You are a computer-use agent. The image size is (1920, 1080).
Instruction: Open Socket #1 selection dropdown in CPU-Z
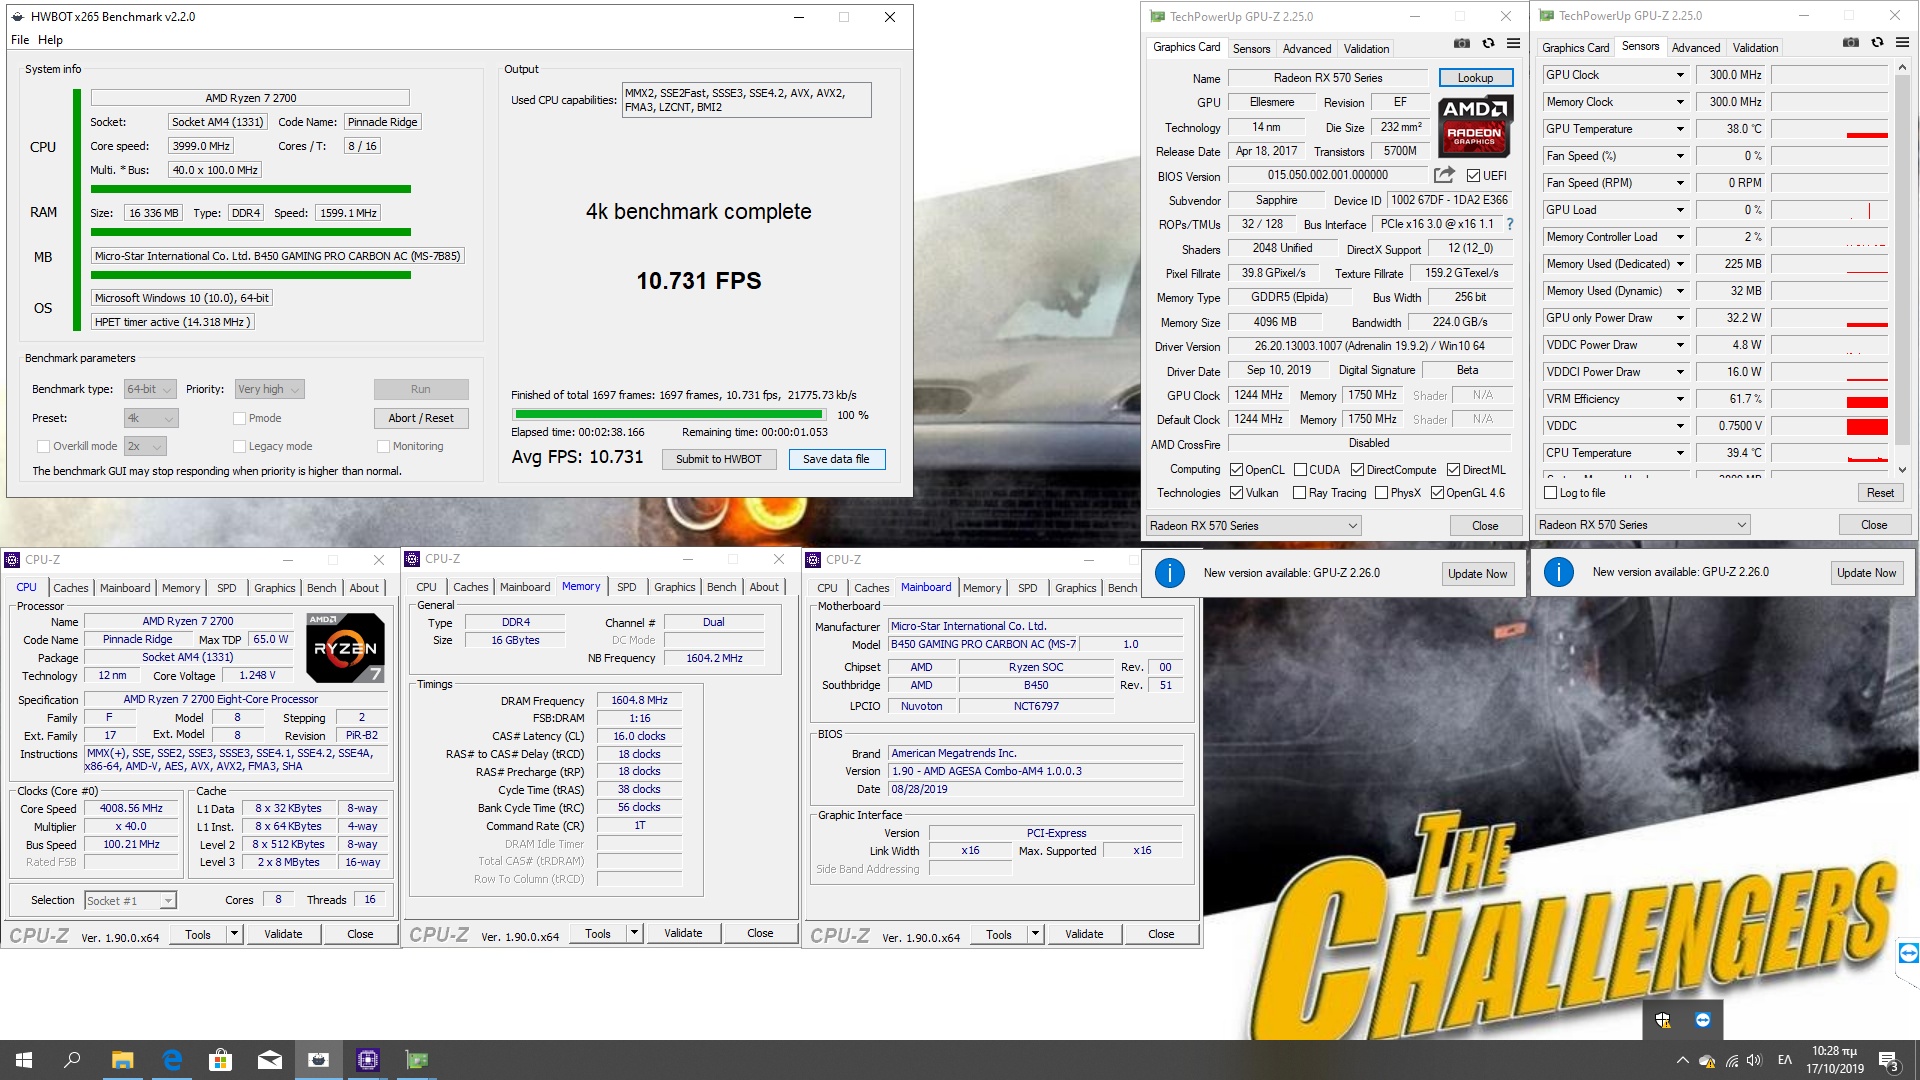(x=131, y=901)
